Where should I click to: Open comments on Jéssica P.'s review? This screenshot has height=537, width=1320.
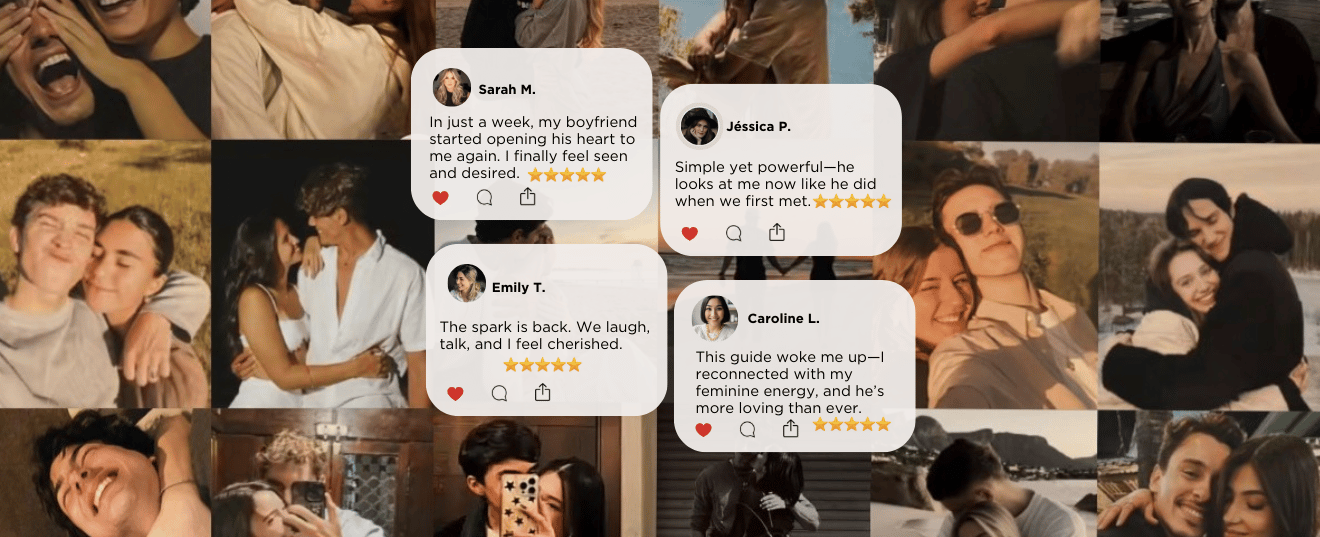click(734, 233)
